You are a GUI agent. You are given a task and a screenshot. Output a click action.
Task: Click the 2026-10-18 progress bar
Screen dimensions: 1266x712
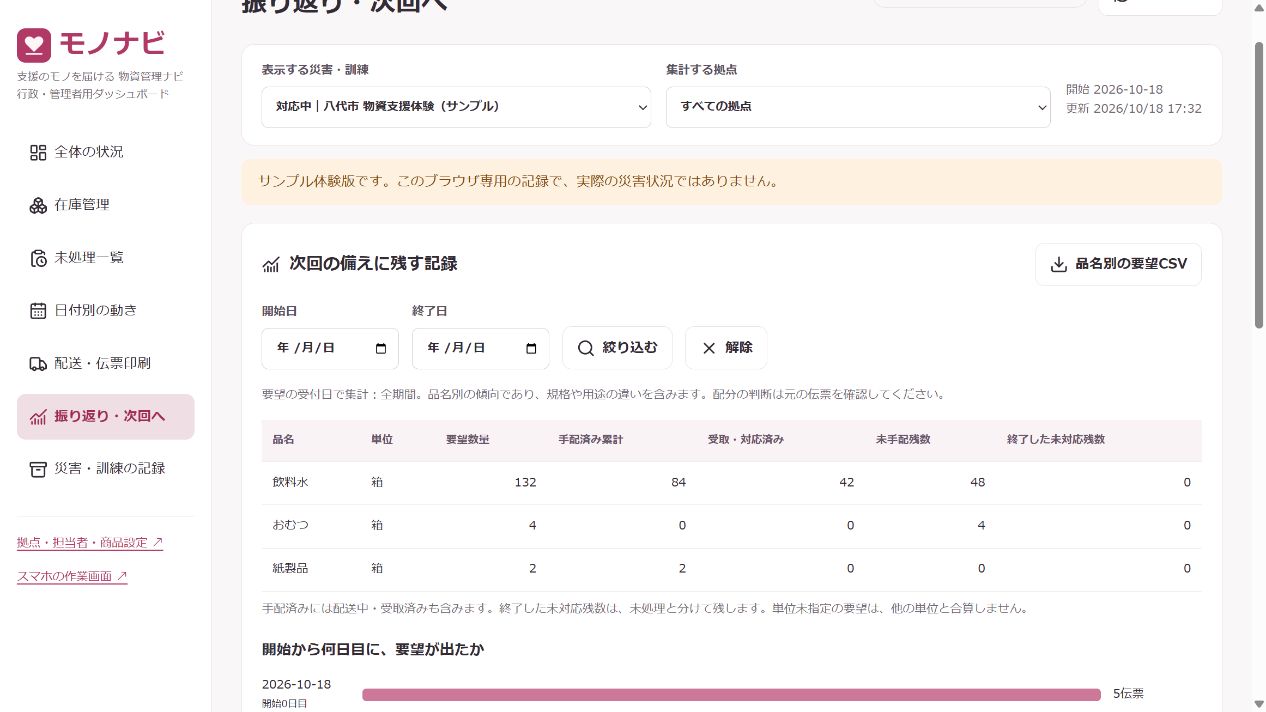(731, 695)
